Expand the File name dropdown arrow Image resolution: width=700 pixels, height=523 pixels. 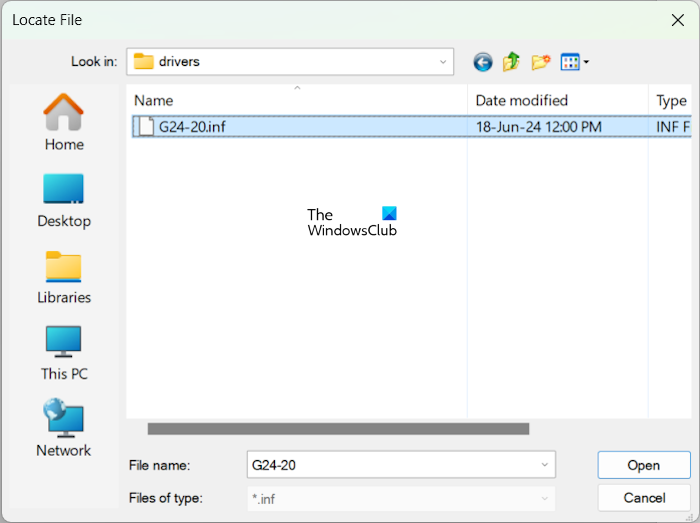545,465
